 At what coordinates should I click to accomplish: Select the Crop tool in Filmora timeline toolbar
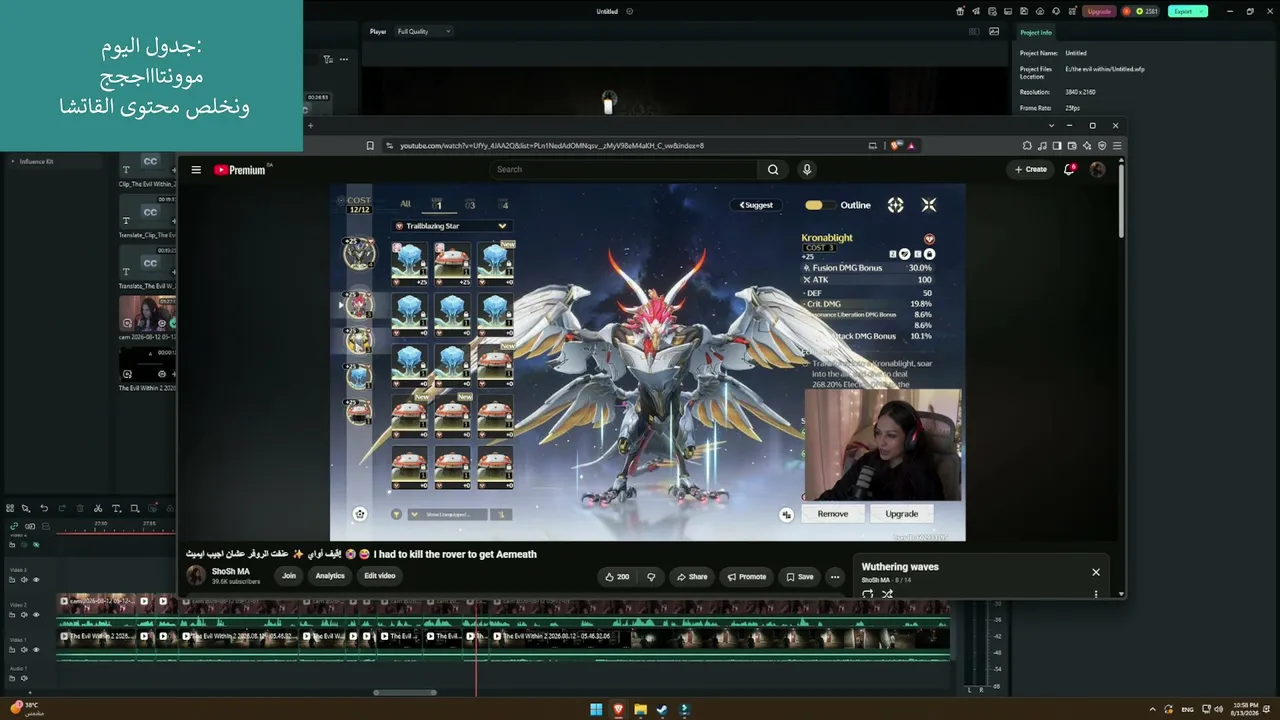click(x=135, y=509)
